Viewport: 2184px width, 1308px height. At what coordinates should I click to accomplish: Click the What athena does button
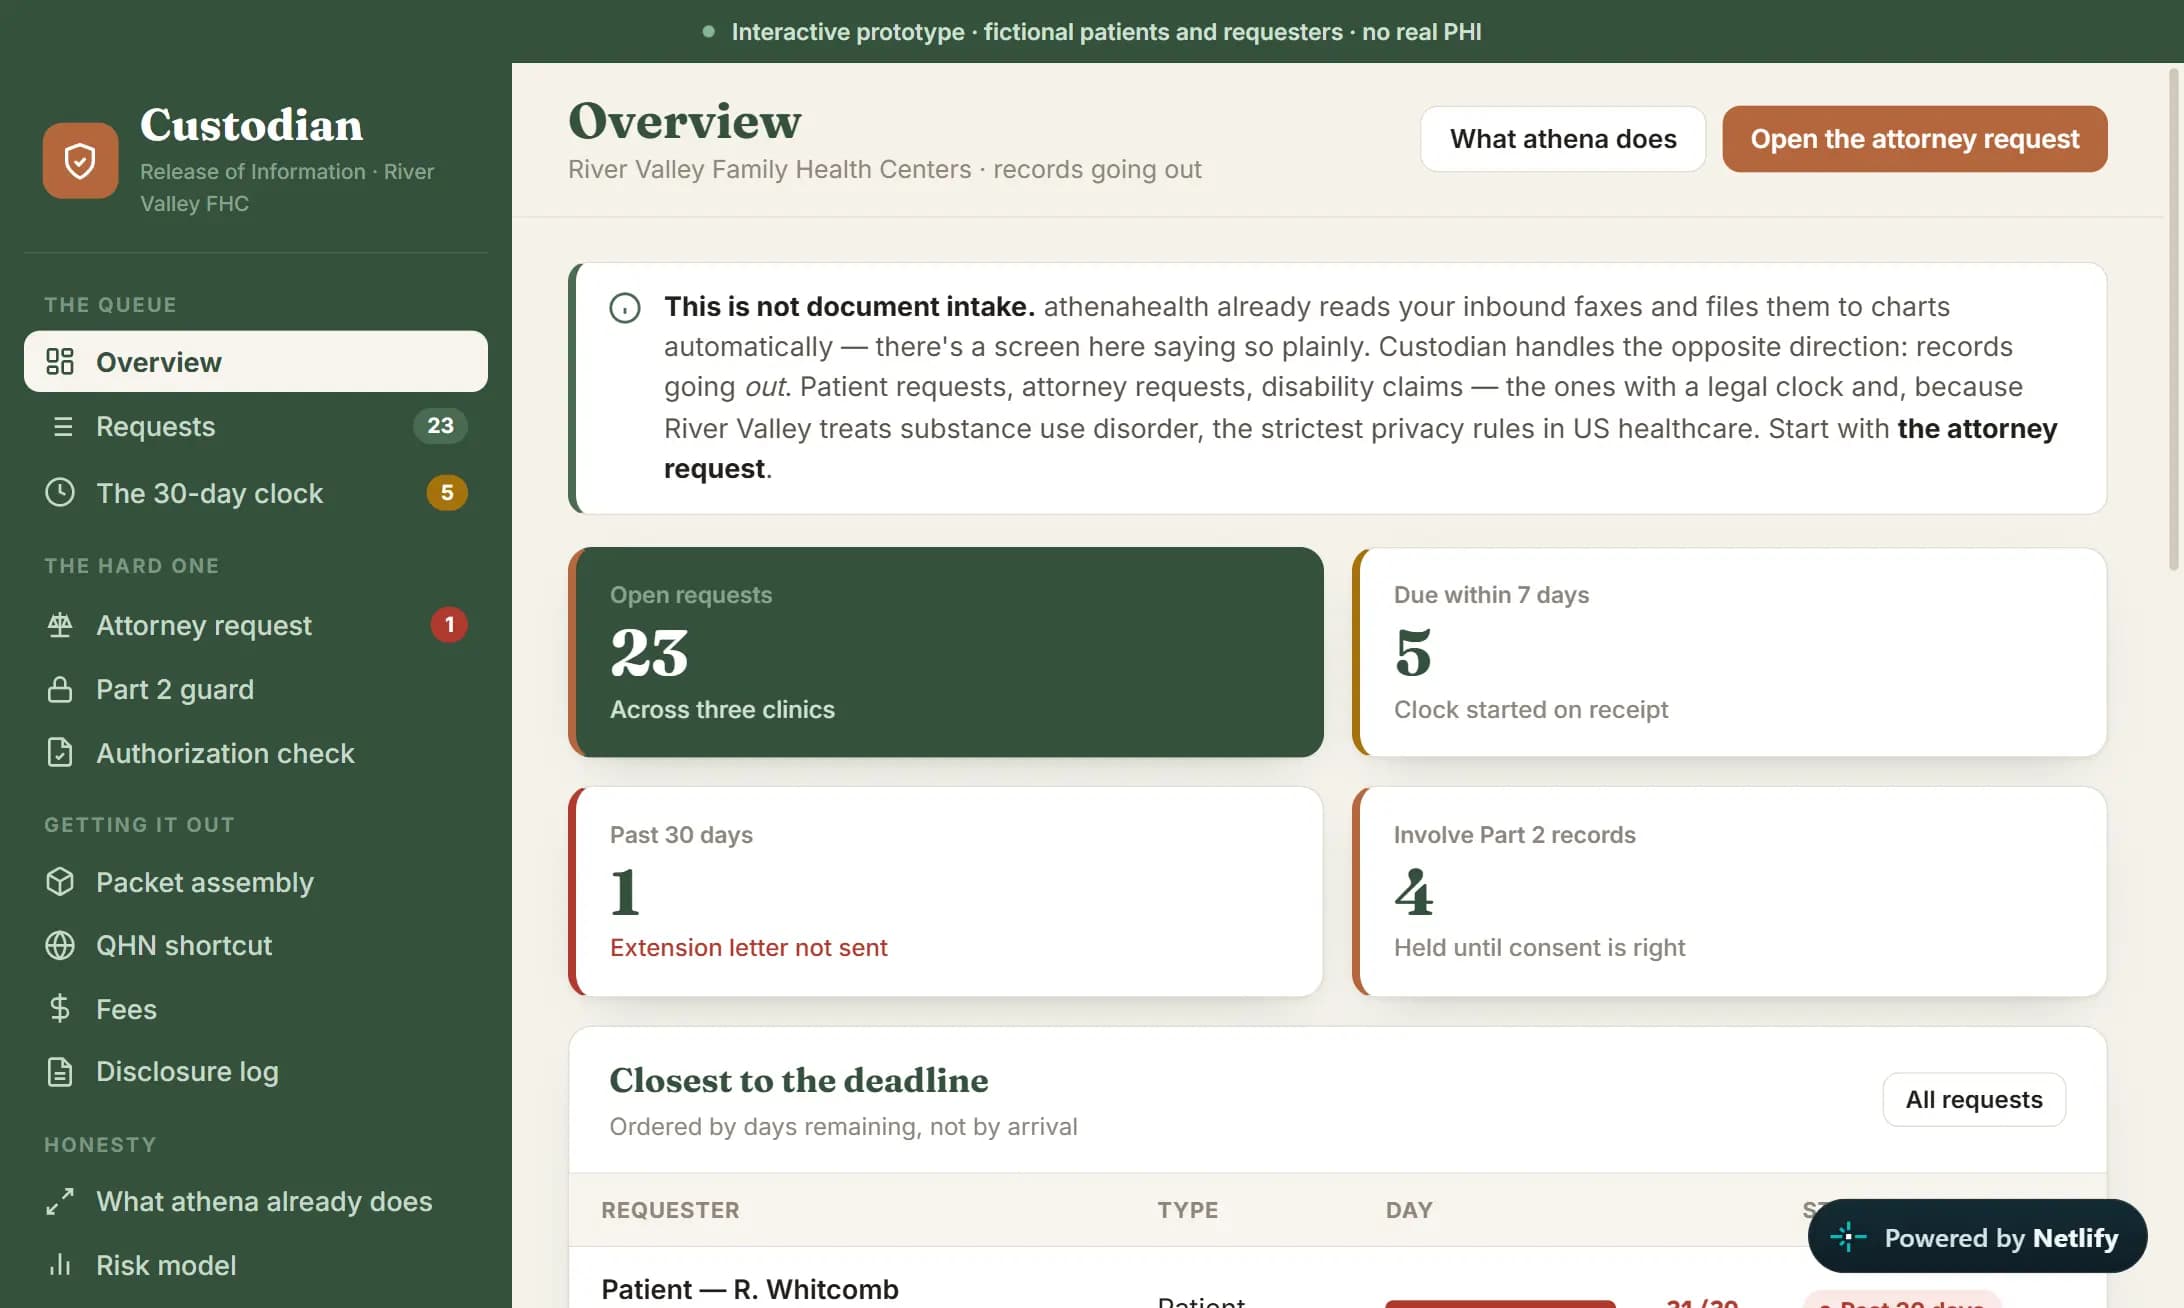click(1563, 139)
